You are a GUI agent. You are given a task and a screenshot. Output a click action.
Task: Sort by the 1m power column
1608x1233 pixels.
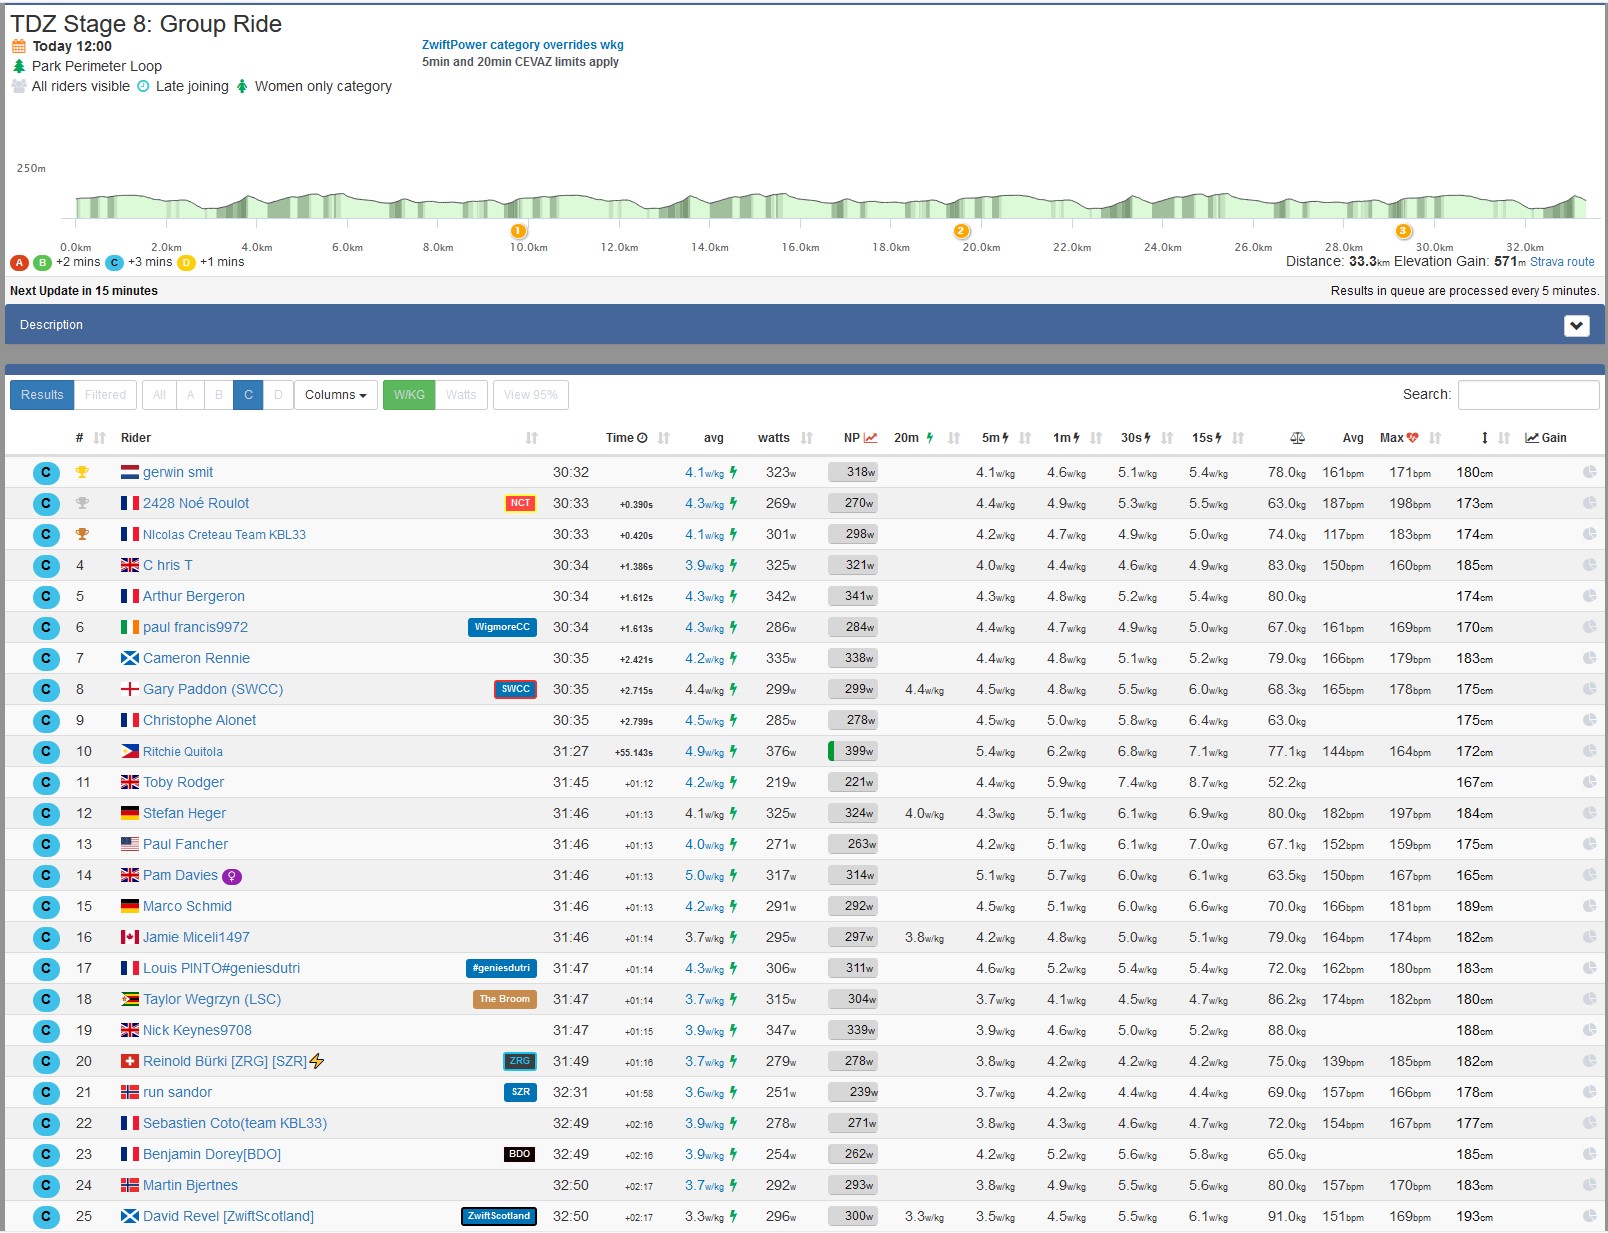pos(1096,438)
